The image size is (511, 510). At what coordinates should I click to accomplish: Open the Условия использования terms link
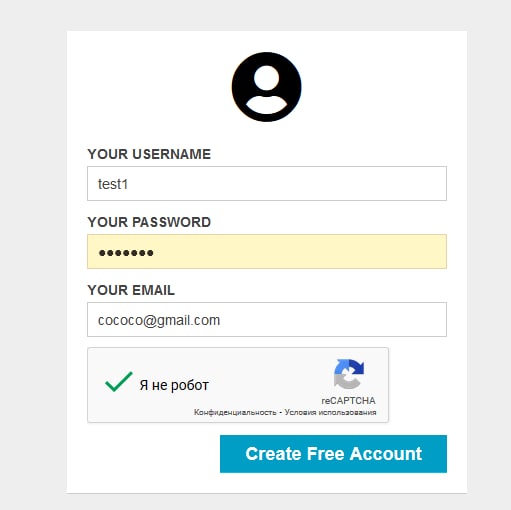330,413
